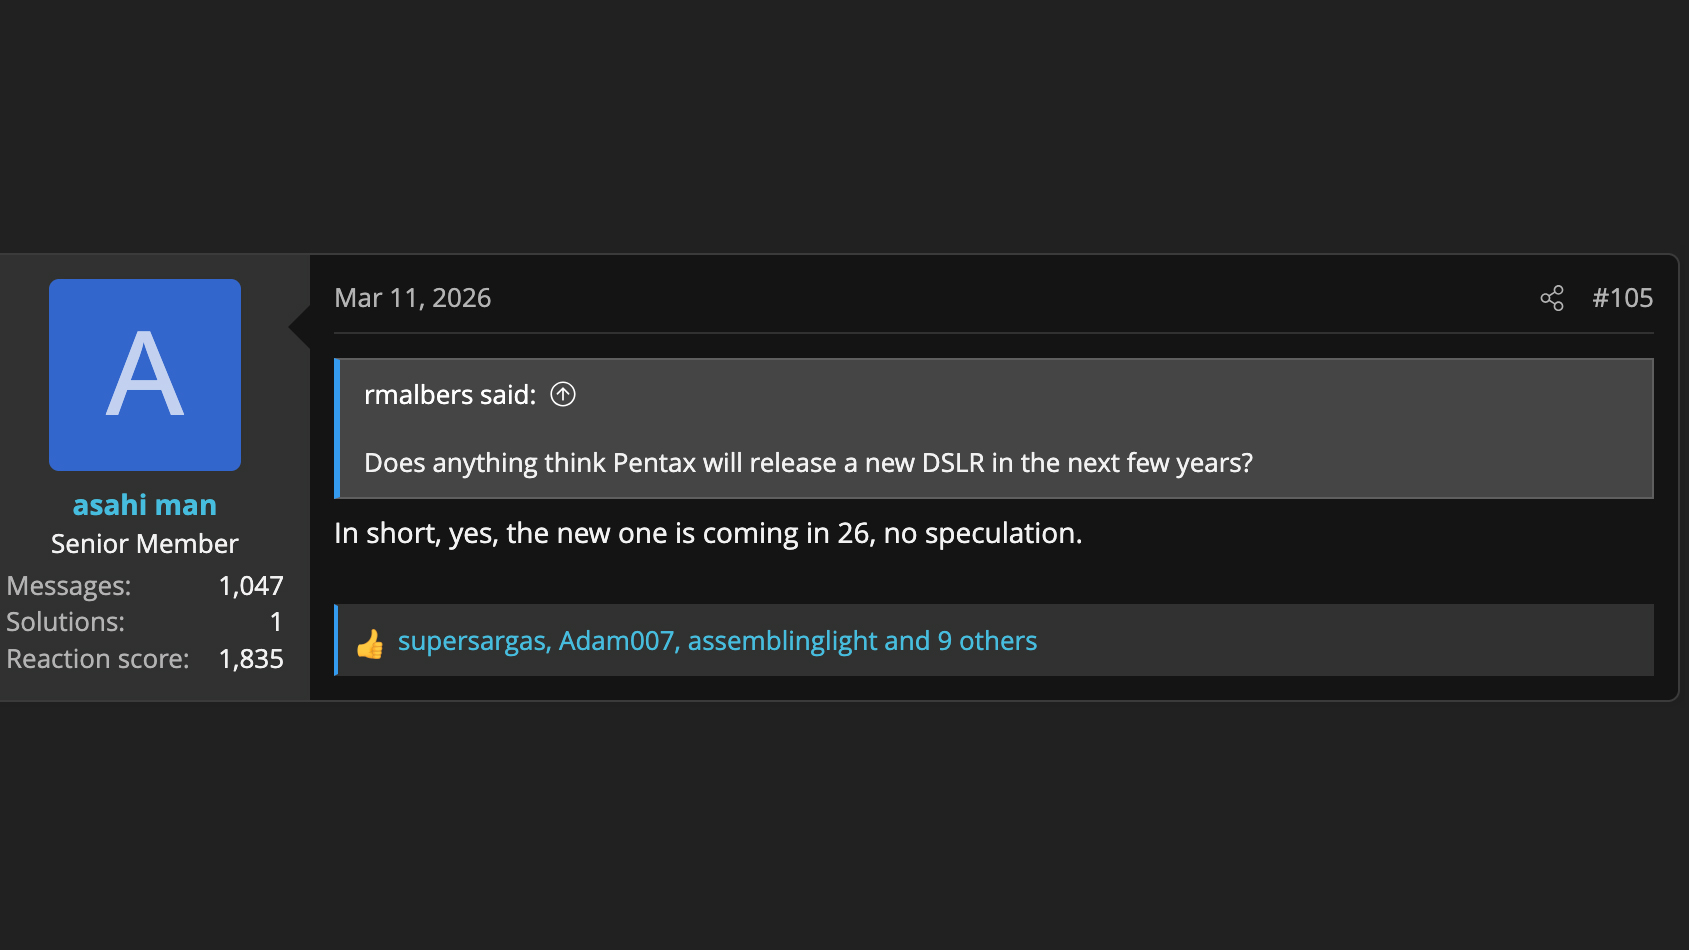Select the quoted DSLR question text
This screenshot has width=1689, height=950.
pyautogui.click(x=808, y=463)
